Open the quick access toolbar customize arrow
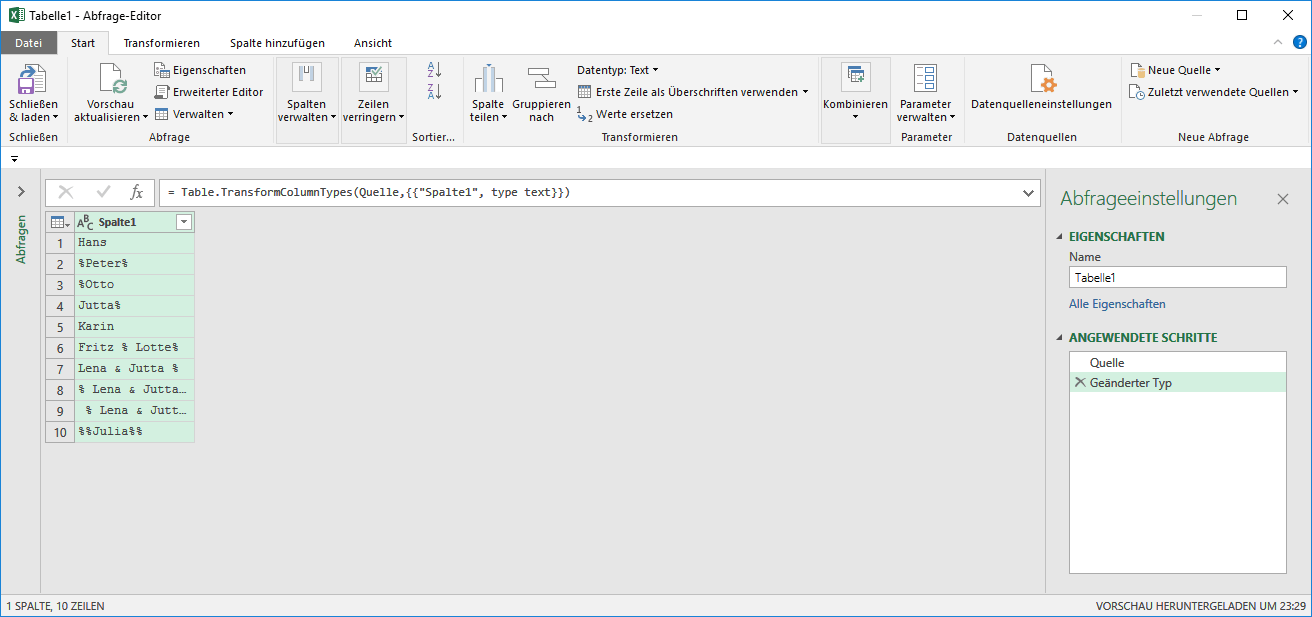1312x617 pixels. pyautogui.click(x=14, y=159)
